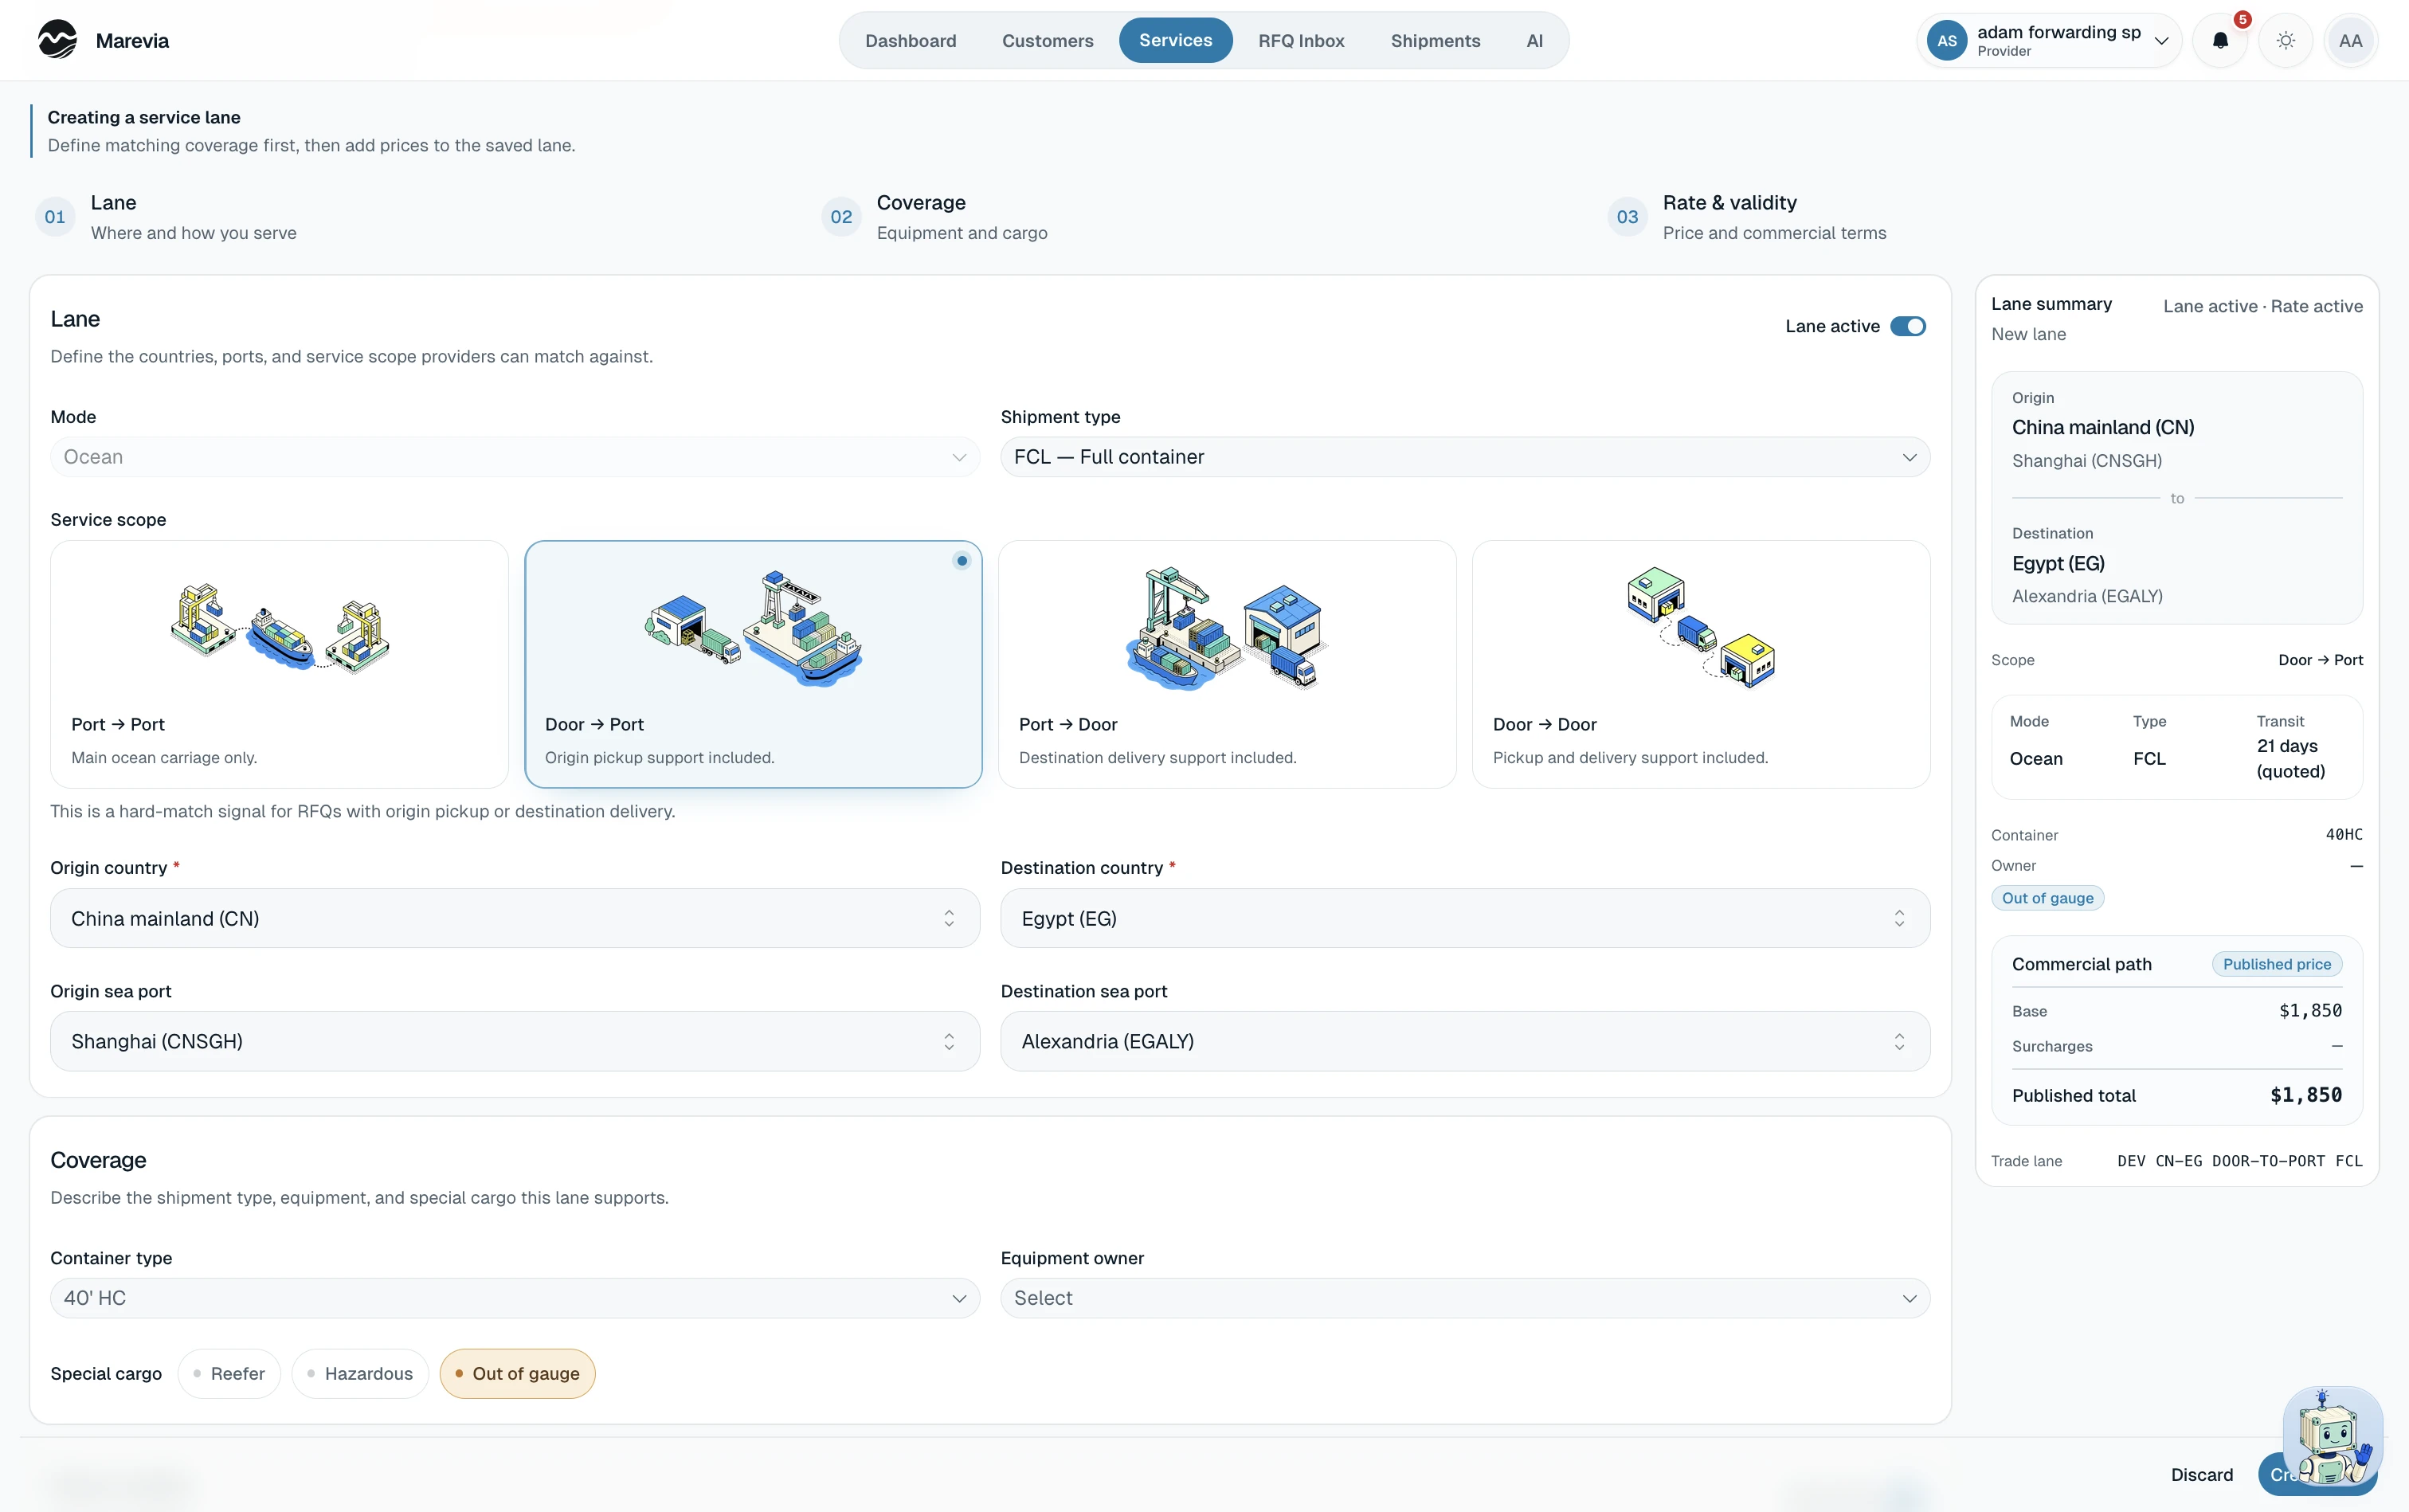Select the Door → Port radio indicator
The height and width of the screenshot is (1512, 2409).
tap(961, 561)
